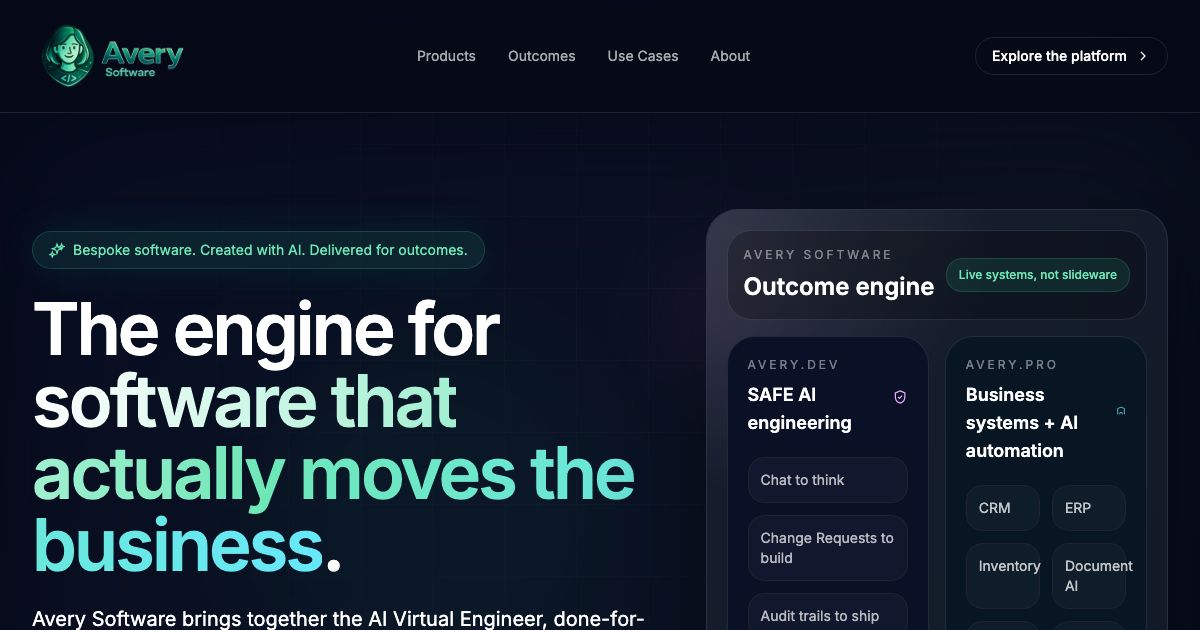1200x630 pixels.
Task: Click the Bespoke software. Created with AI badge
Action: tap(258, 250)
